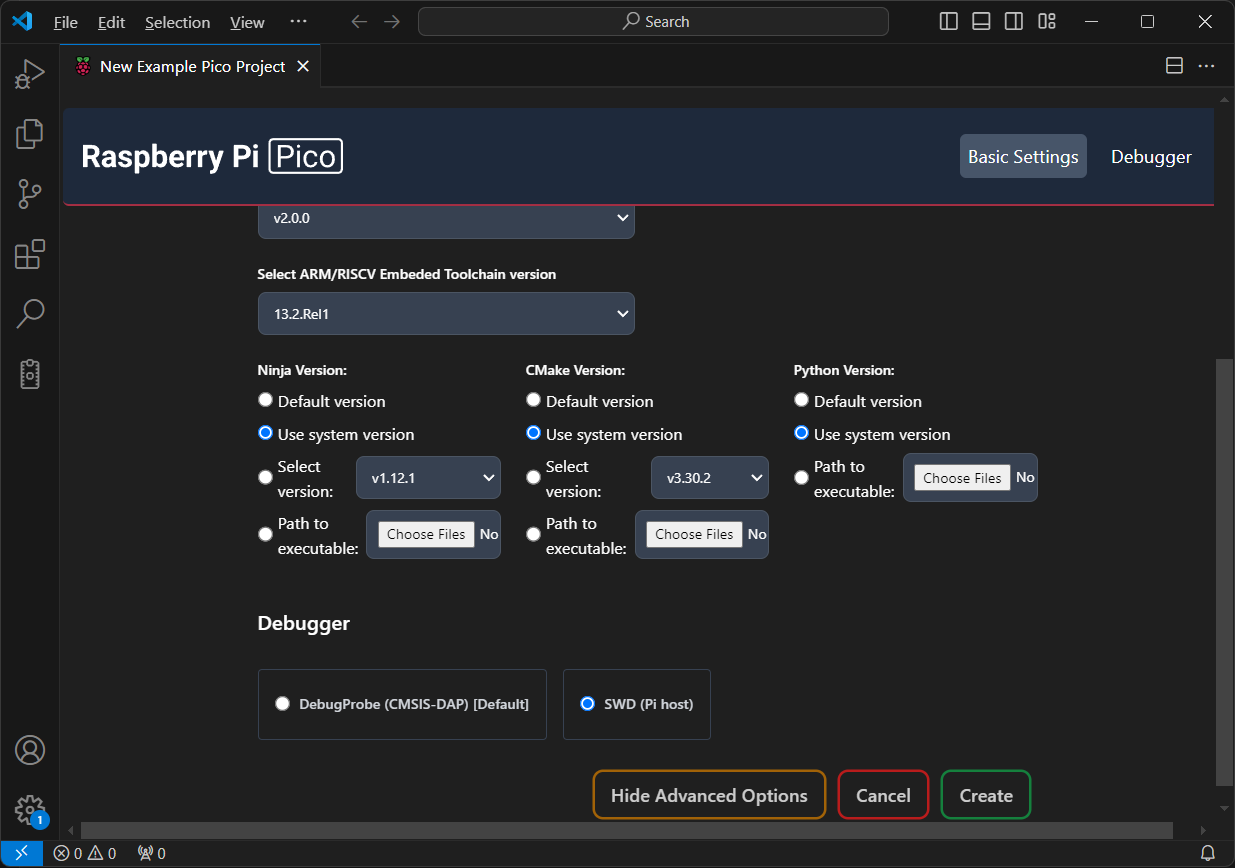
Task: Select CMake Default version radio
Action: click(533, 400)
